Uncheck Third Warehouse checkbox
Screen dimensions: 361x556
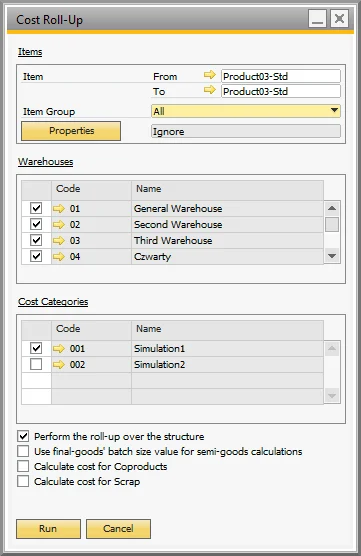tap(36, 240)
